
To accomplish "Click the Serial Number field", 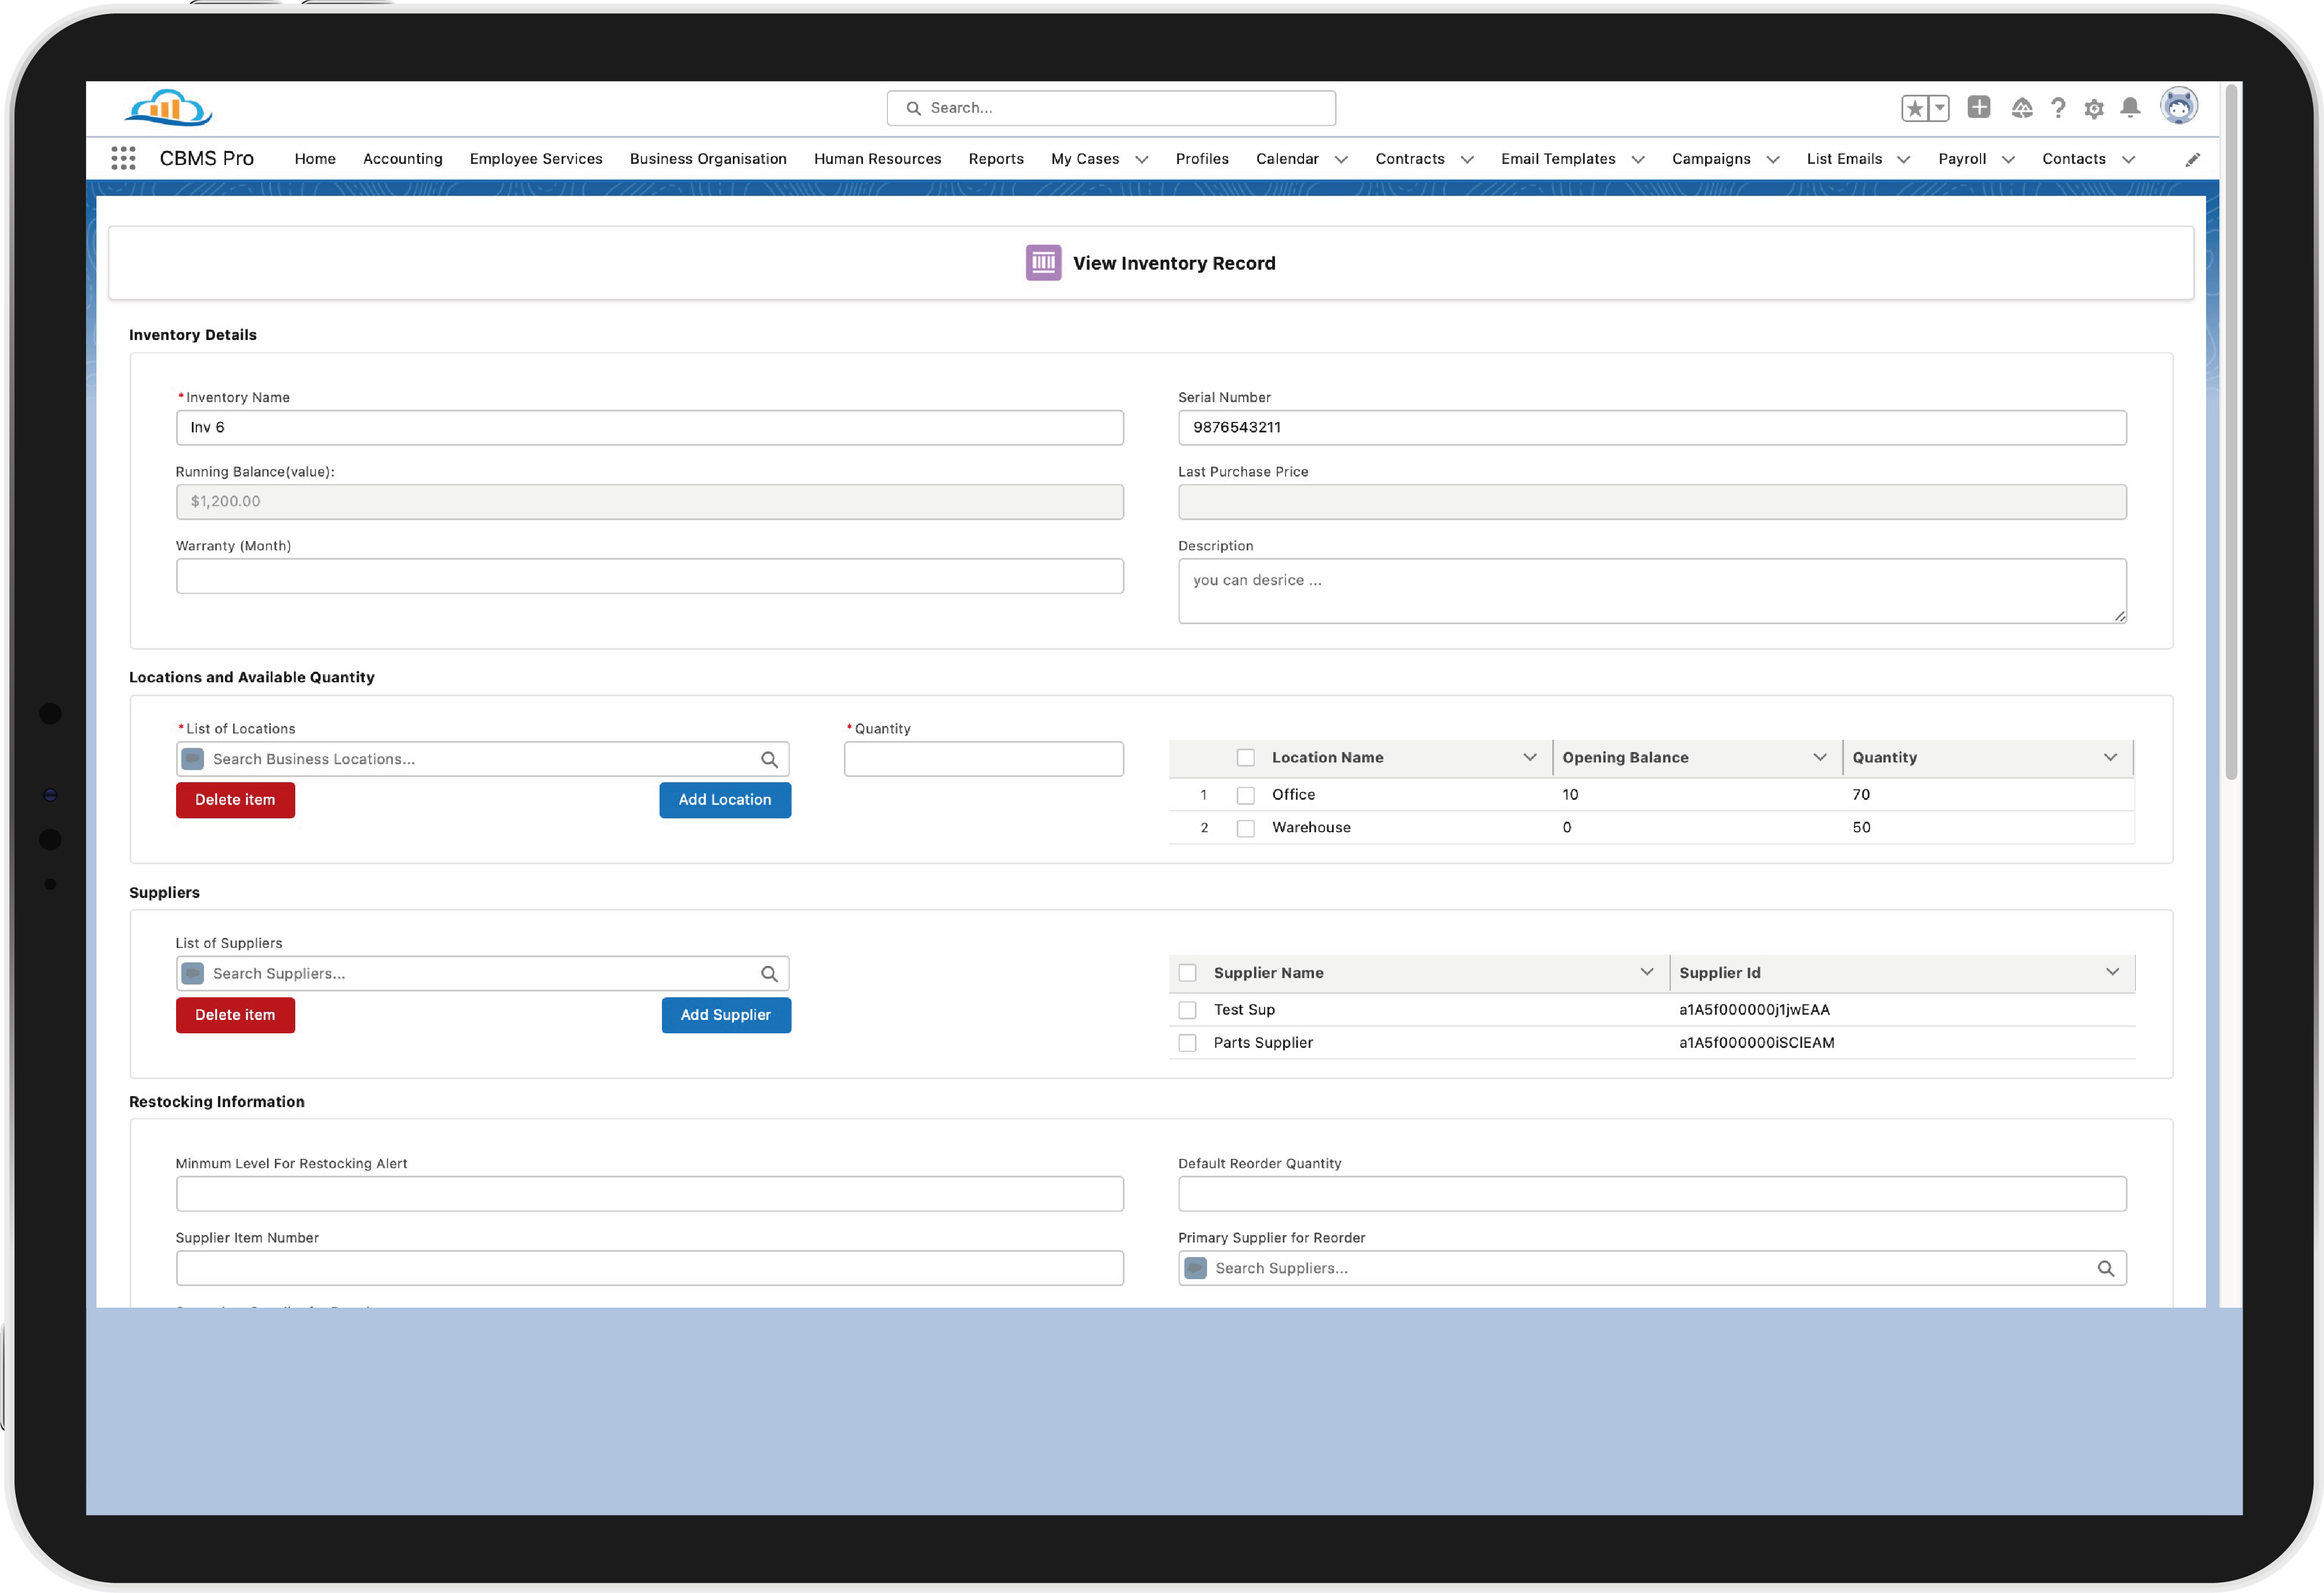I will 1652,428.
